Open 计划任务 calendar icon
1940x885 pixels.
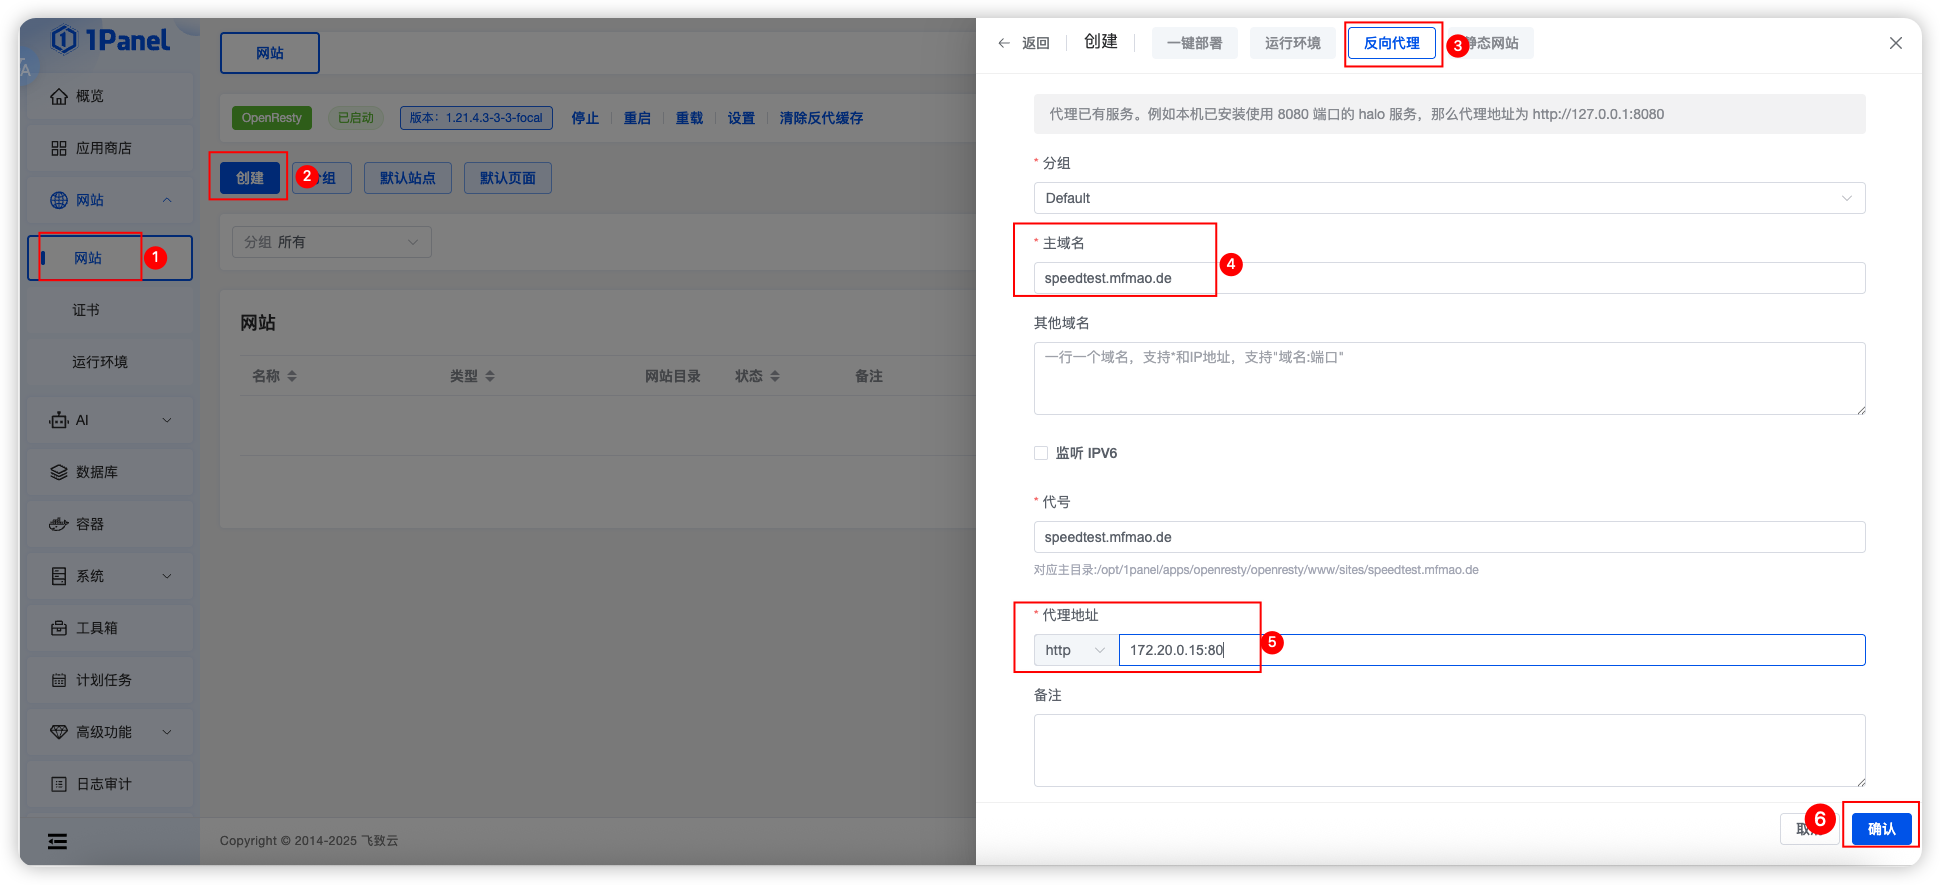(59, 680)
